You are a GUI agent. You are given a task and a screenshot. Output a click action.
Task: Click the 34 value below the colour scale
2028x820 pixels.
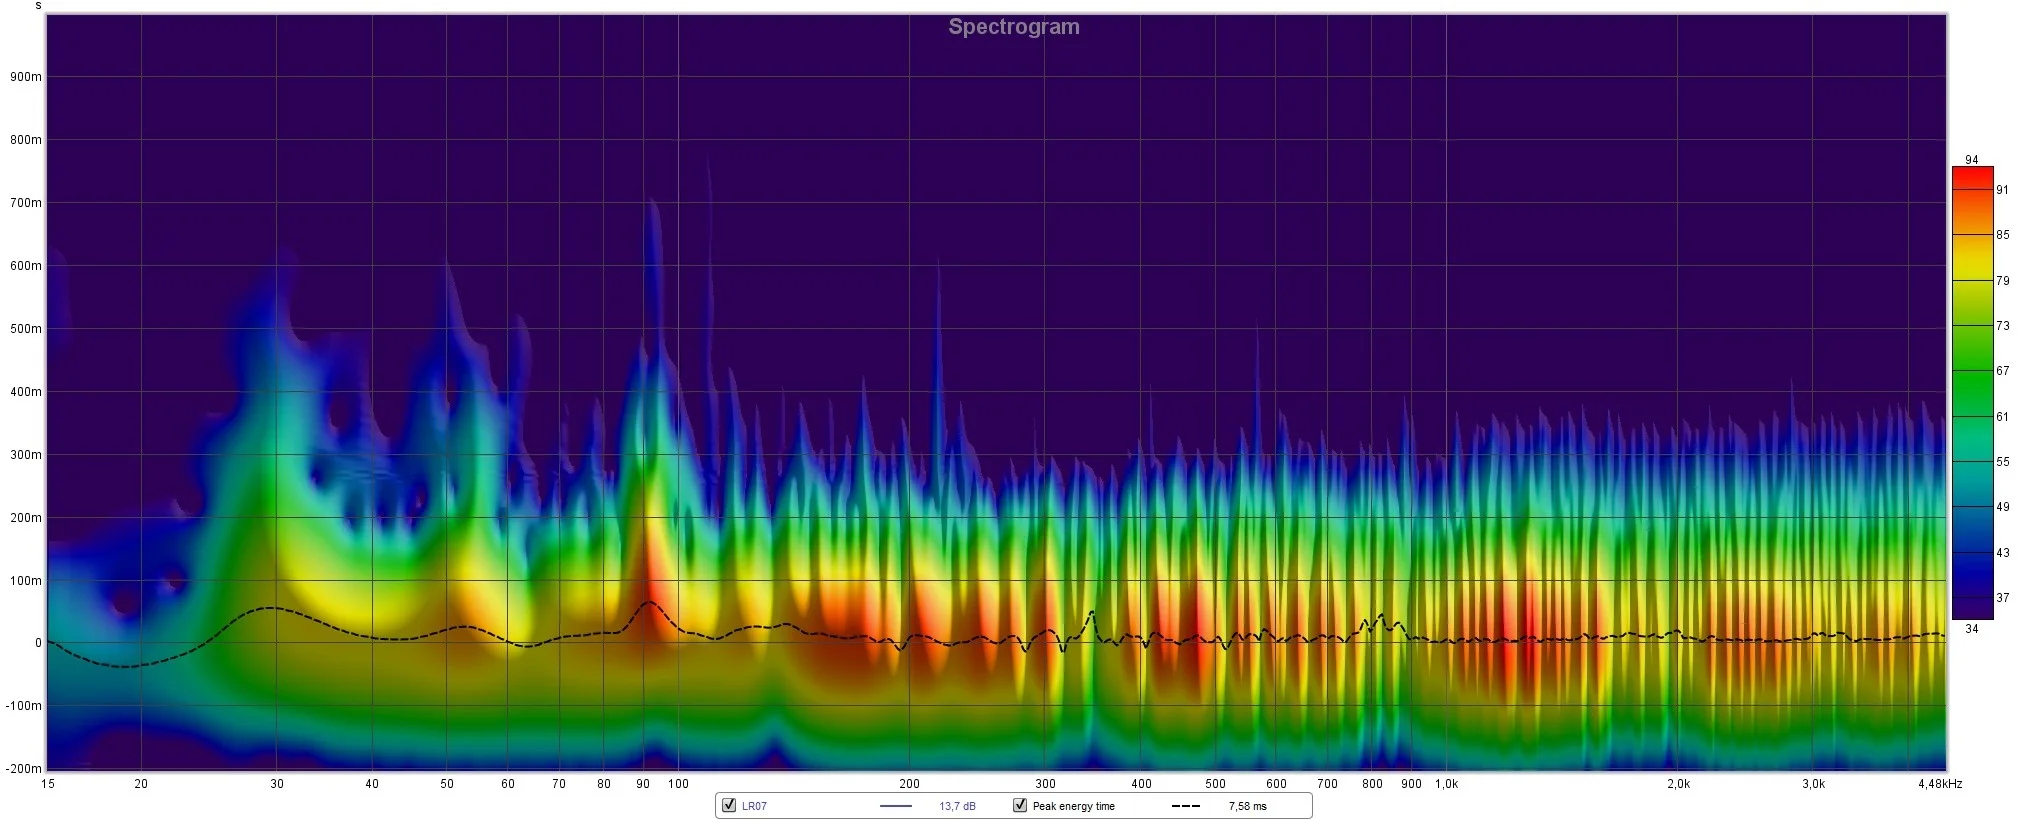[x=1971, y=629]
